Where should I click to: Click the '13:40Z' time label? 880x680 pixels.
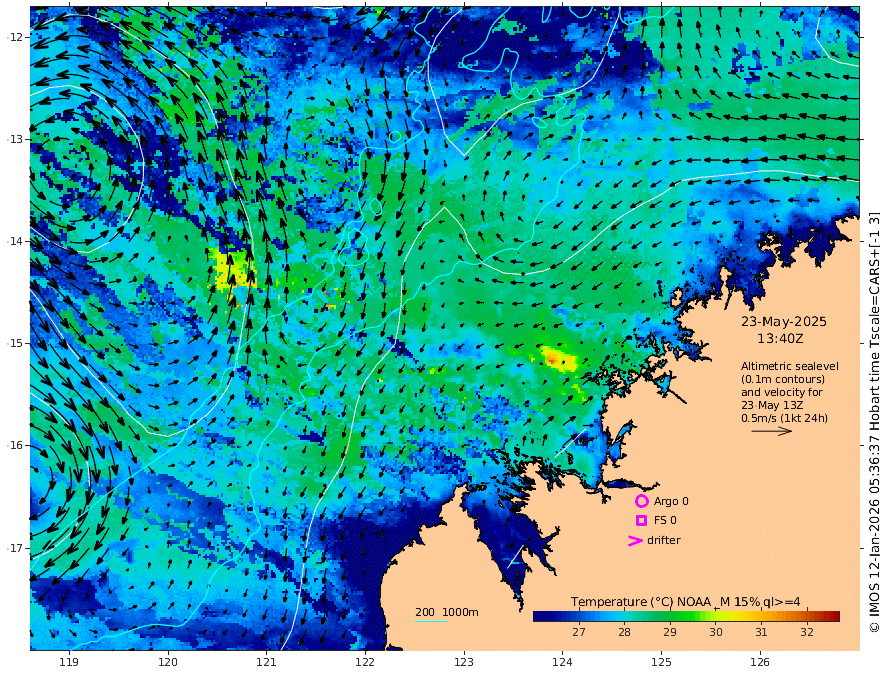[x=780, y=339]
